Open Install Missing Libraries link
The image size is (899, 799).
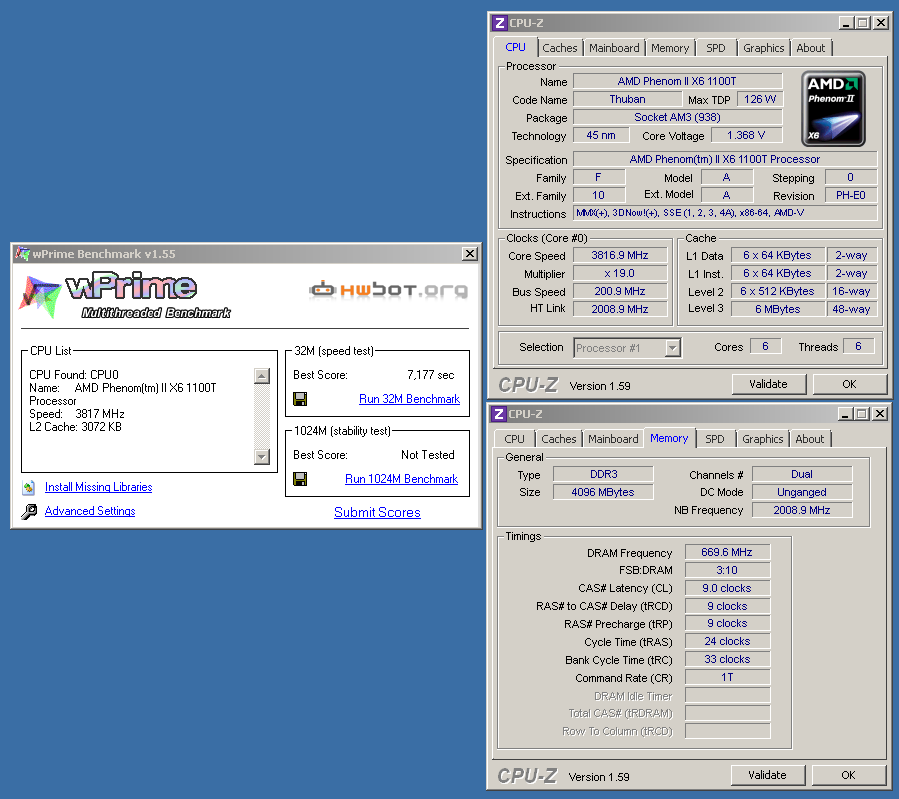(99, 487)
